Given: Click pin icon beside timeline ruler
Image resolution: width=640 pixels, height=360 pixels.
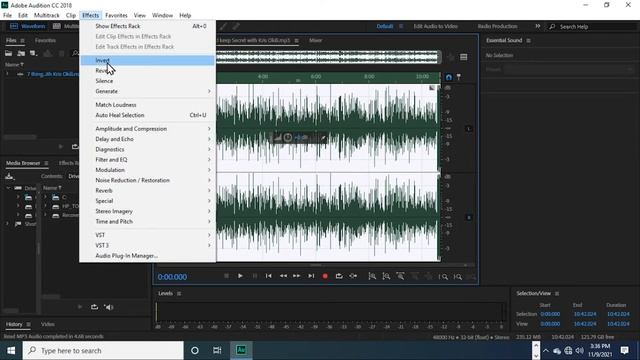Looking at the screenshot, I should pyautogui.click(x=459, y=77).
